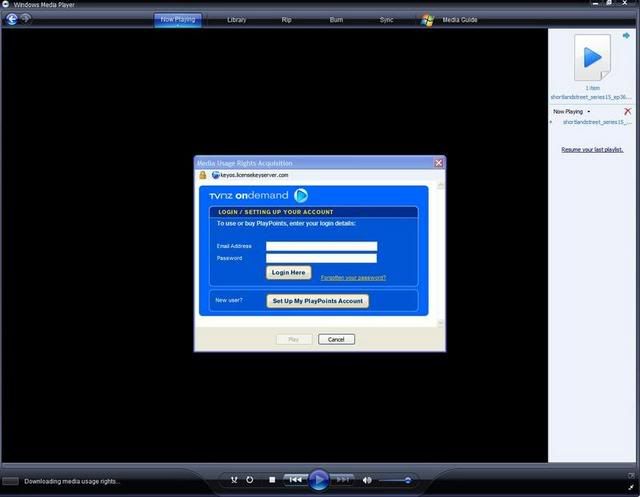The width and height of the screenshot is (640, 497).
Task: Go back with the blue back arrow
Action: [11, 19]
